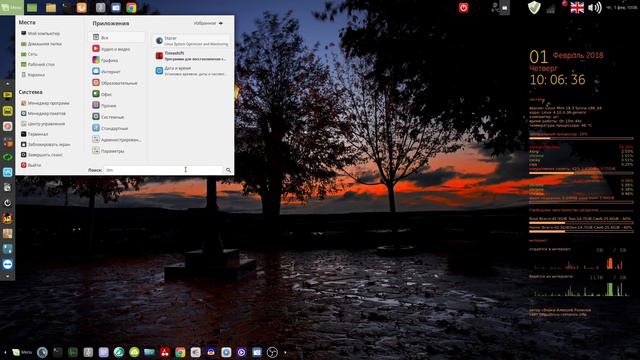Open the folder launcher in top panel
The image size is (640, 360).
click(x=51, y=8)
